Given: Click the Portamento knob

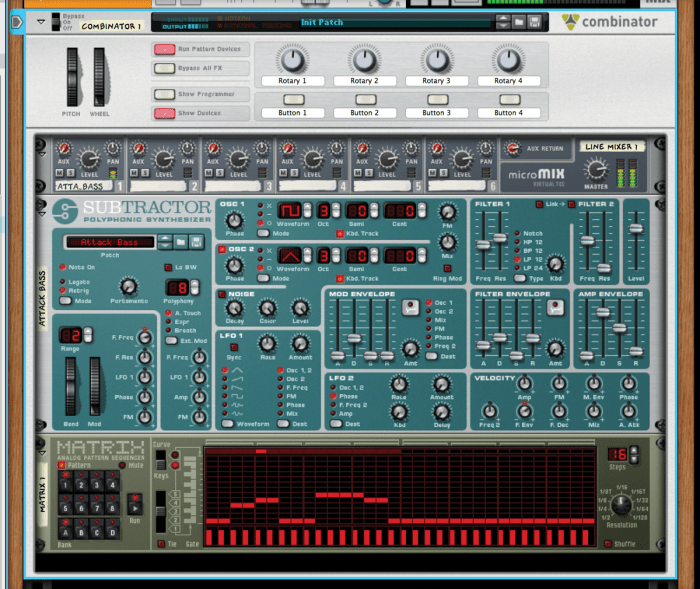Looking at the screenshot, I should [129, 287].
